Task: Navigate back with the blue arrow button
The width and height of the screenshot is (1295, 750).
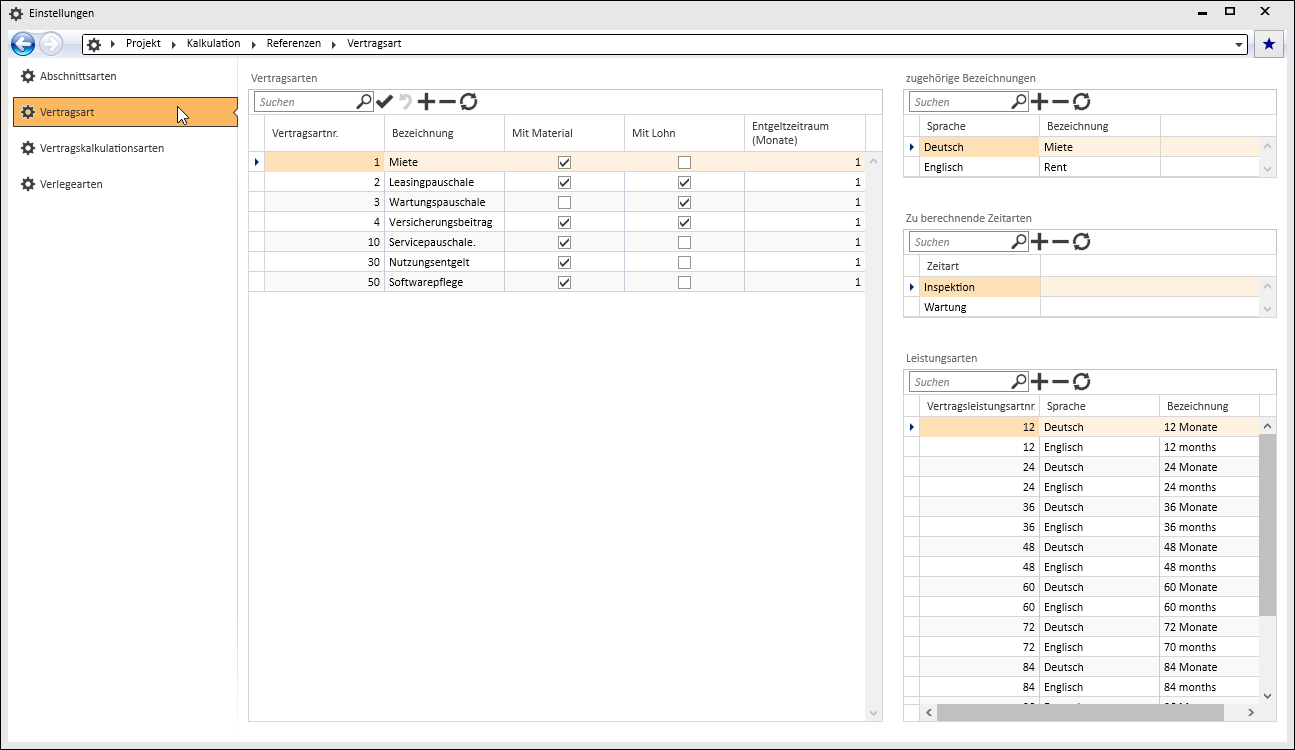Action: tap(23, 44)
